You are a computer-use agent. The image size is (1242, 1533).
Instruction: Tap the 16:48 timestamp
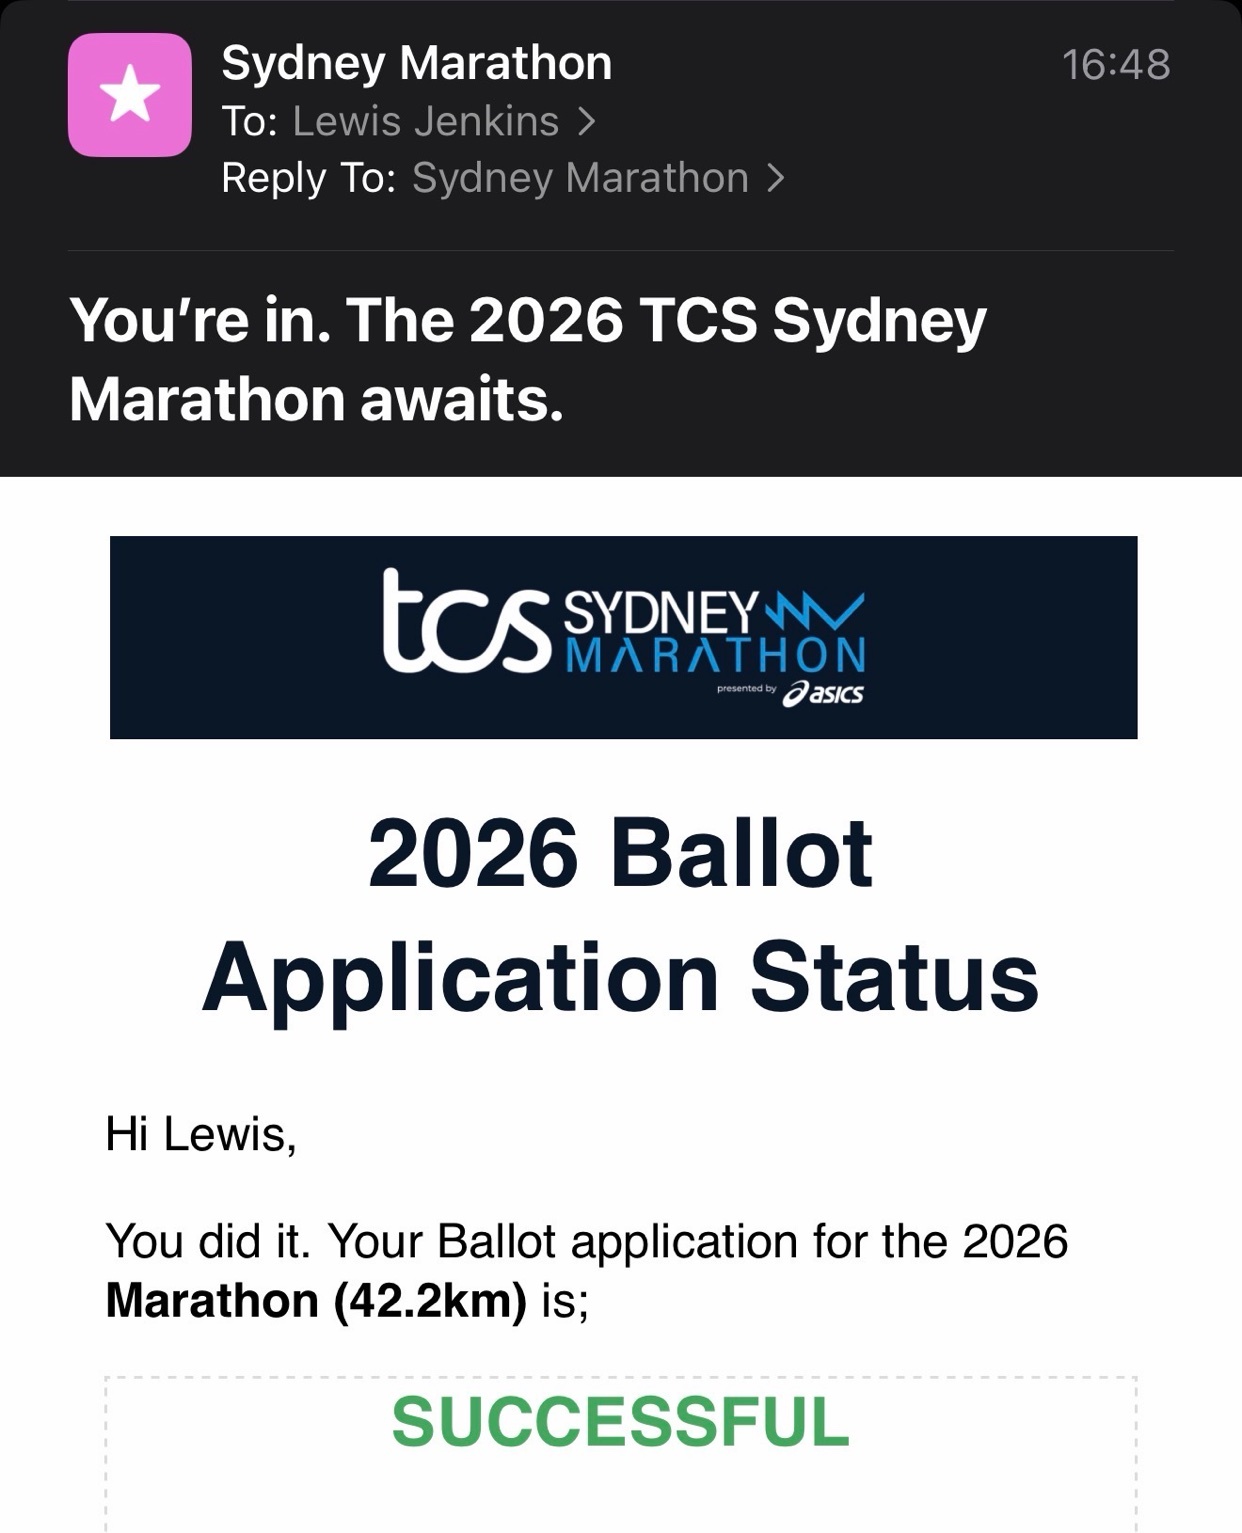point(1115,65)
